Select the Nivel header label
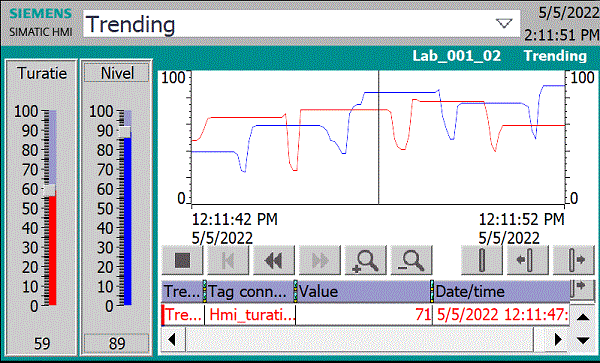 pyautogui.click(x=117, y=73)
